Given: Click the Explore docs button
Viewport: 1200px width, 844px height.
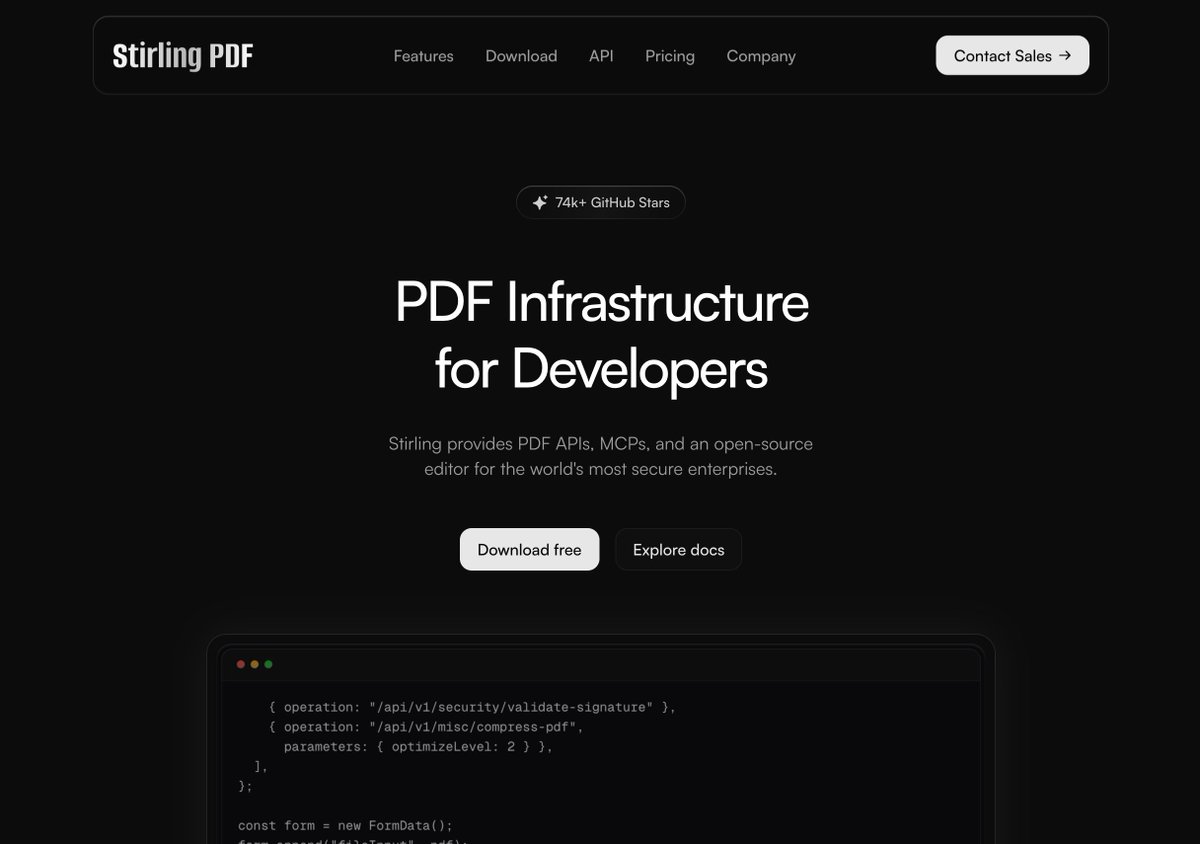Looking at the screenshot, I should click(x=678, y=550).
